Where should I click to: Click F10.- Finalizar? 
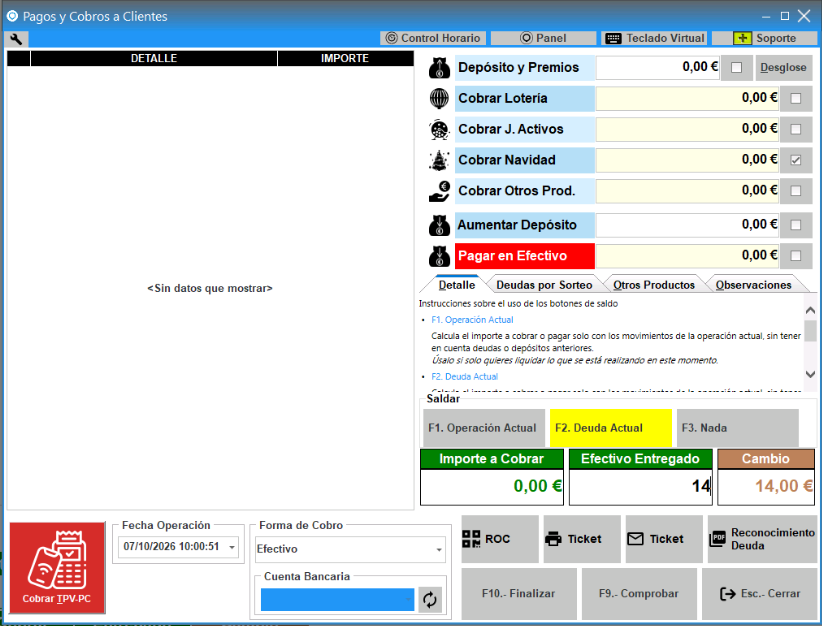click(518, 594)
